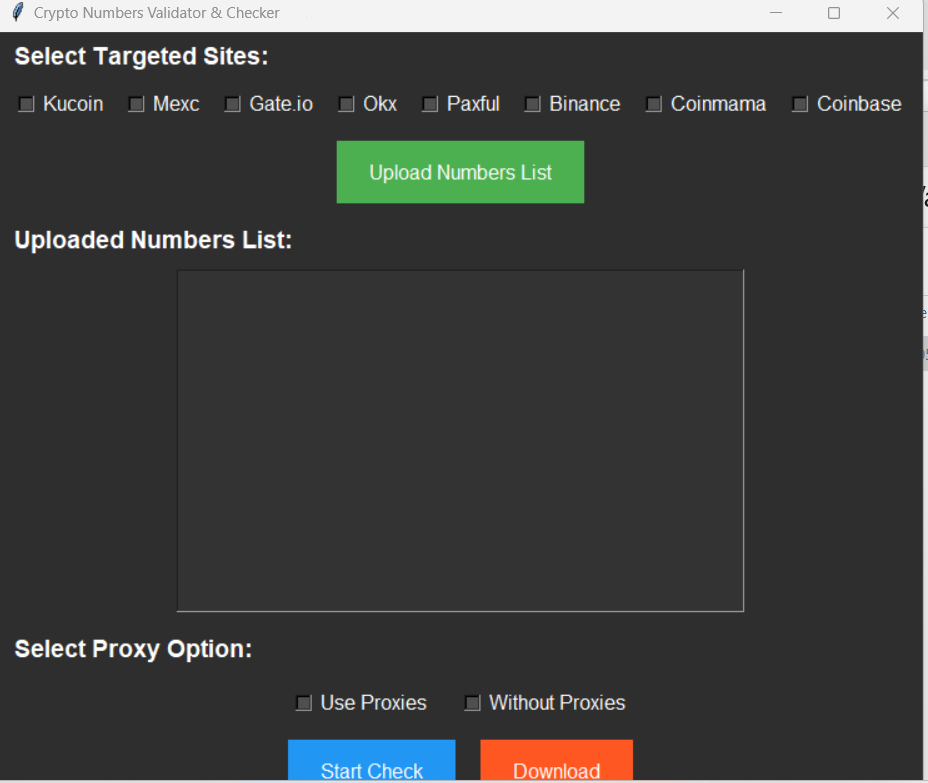Close the Crypto Numbers Validator window
The height and width of the screenshot is (783, 928).
pyautogui.click(x=893, y=13)
